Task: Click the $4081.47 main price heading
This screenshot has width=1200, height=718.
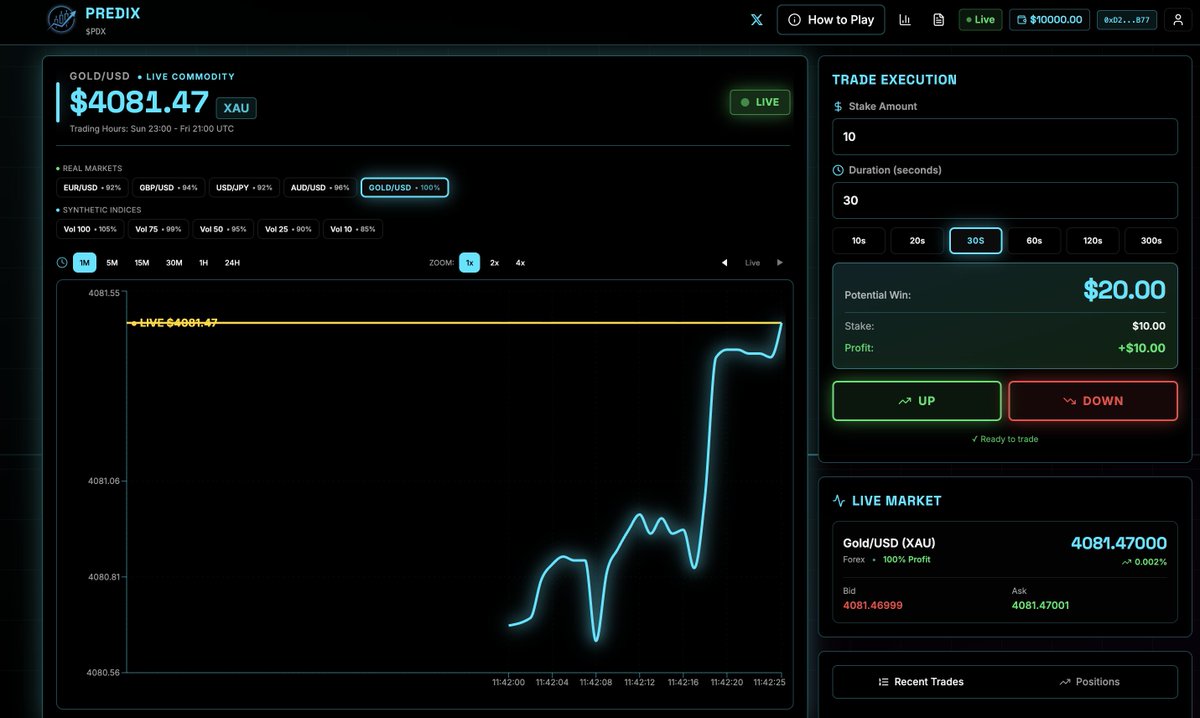Action: click(x=139, y=102)
